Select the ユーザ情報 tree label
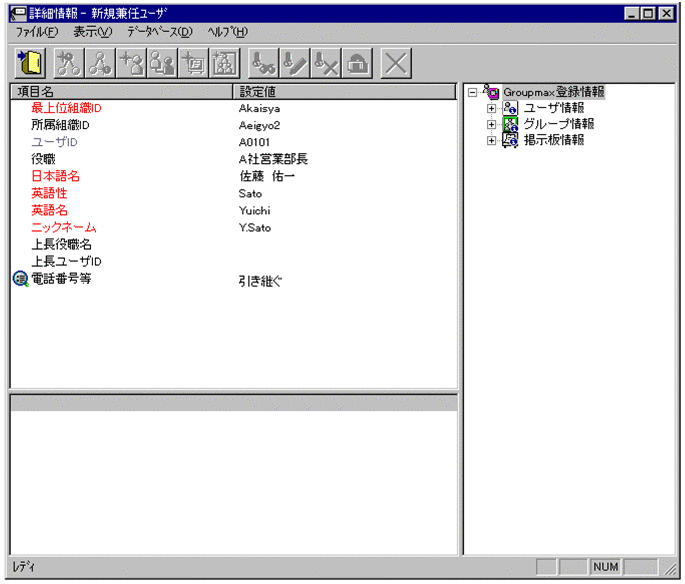This screenshot has width=685, height=584. click(x=554, y=108)
